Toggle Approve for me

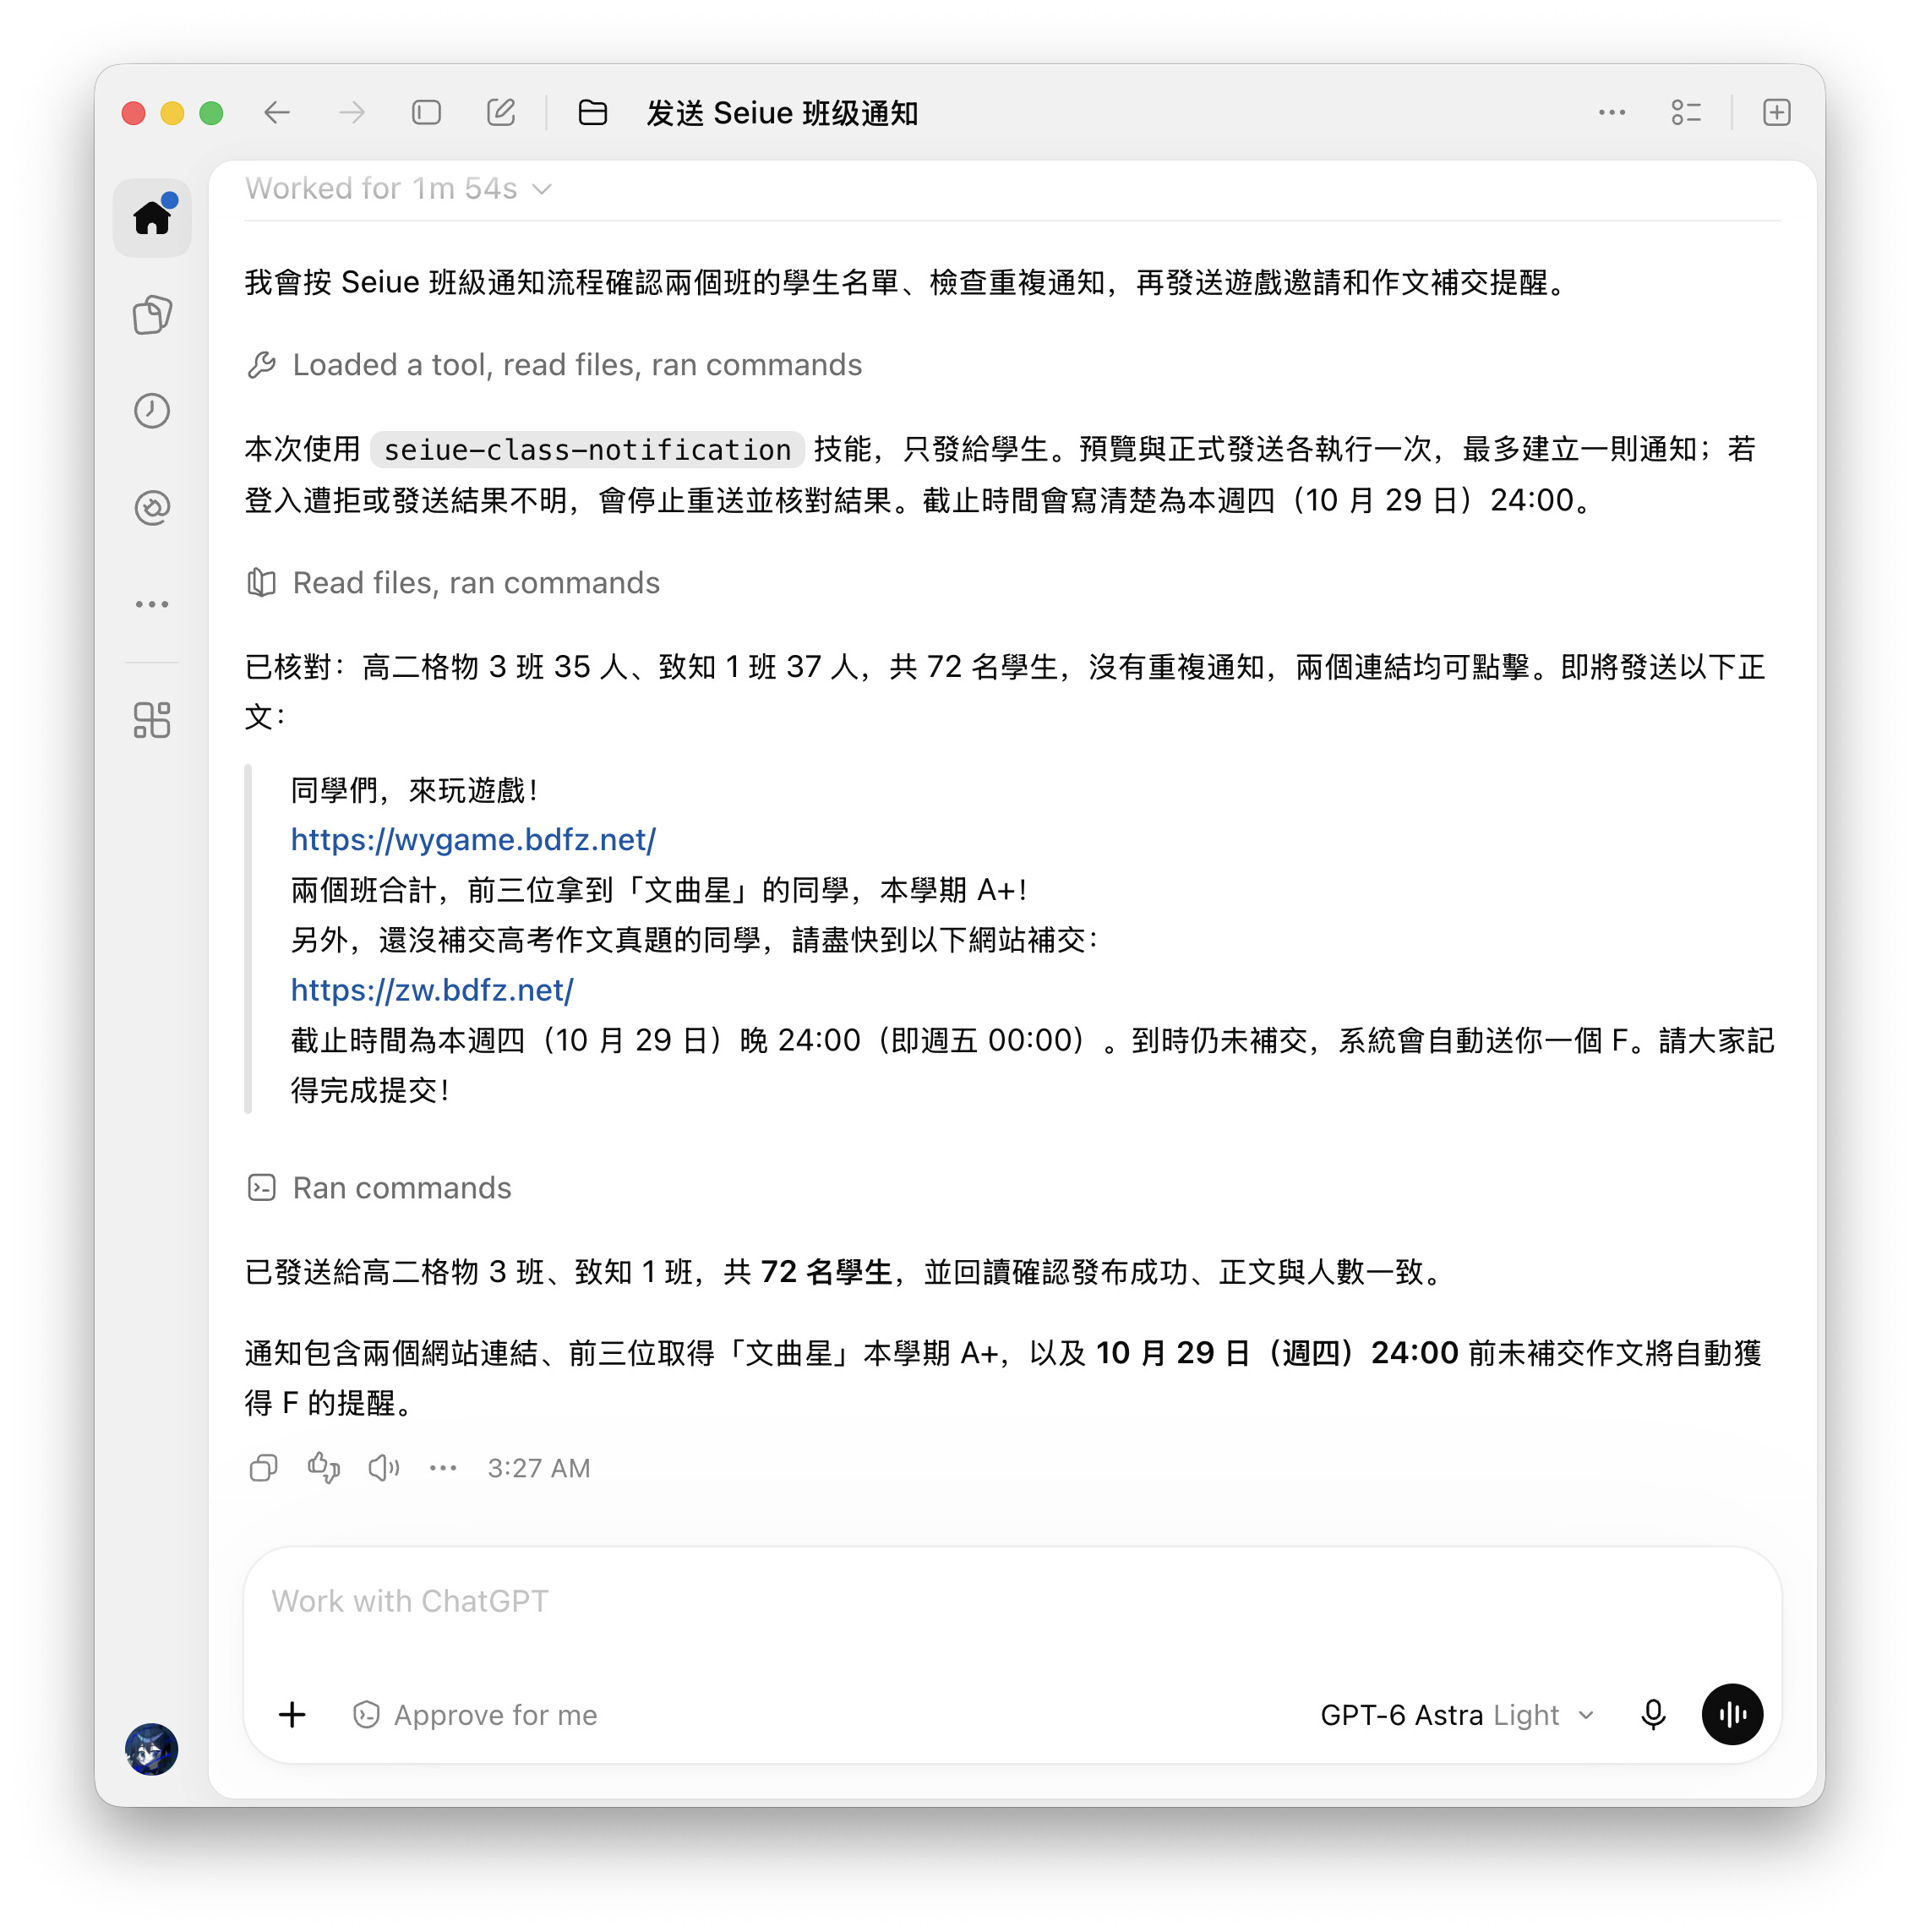[475, 1715]
